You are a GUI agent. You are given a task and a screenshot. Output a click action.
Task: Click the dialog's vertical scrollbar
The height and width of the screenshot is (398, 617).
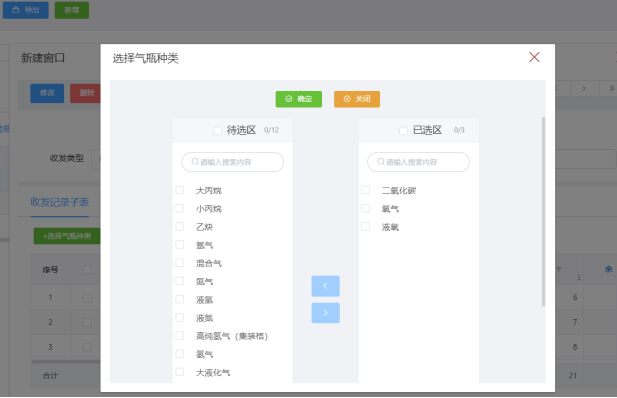(543, 211)
